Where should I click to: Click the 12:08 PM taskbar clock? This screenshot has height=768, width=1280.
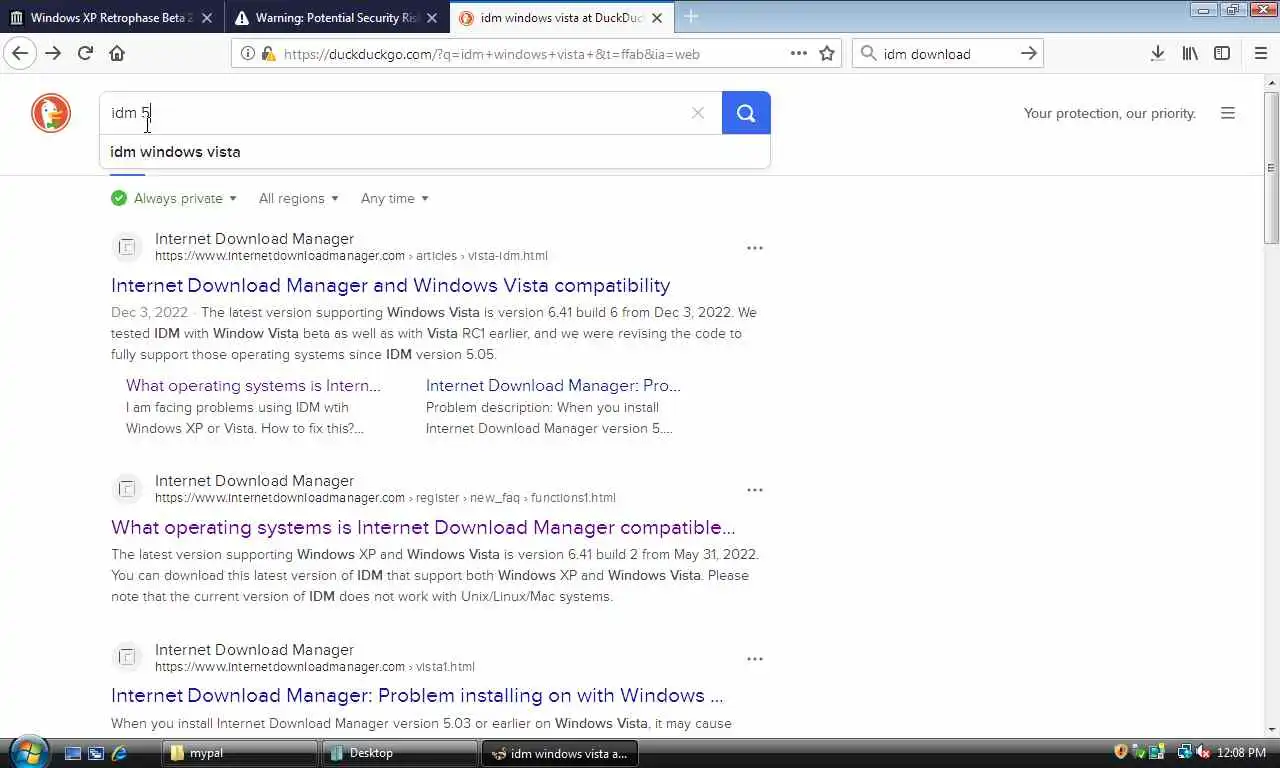pyautogui.click(x=1242, y=753)
